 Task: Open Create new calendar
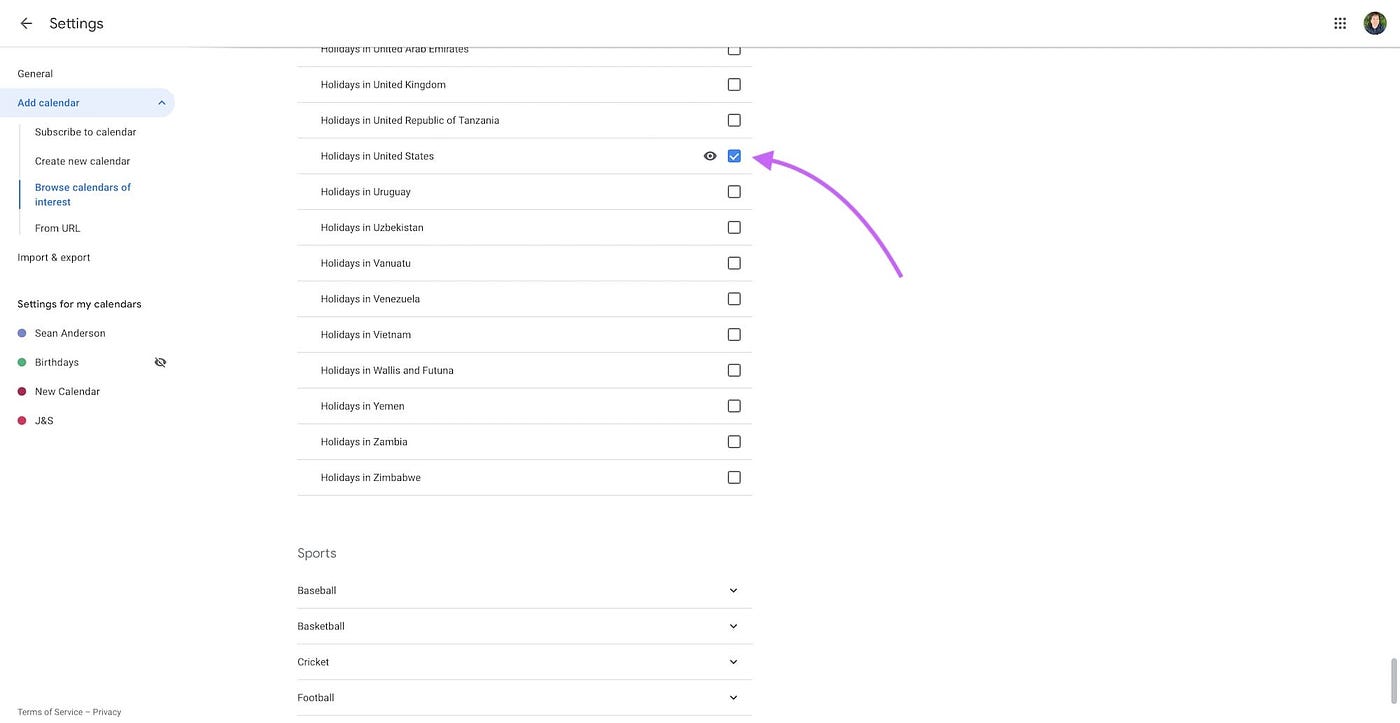[82, 161]
